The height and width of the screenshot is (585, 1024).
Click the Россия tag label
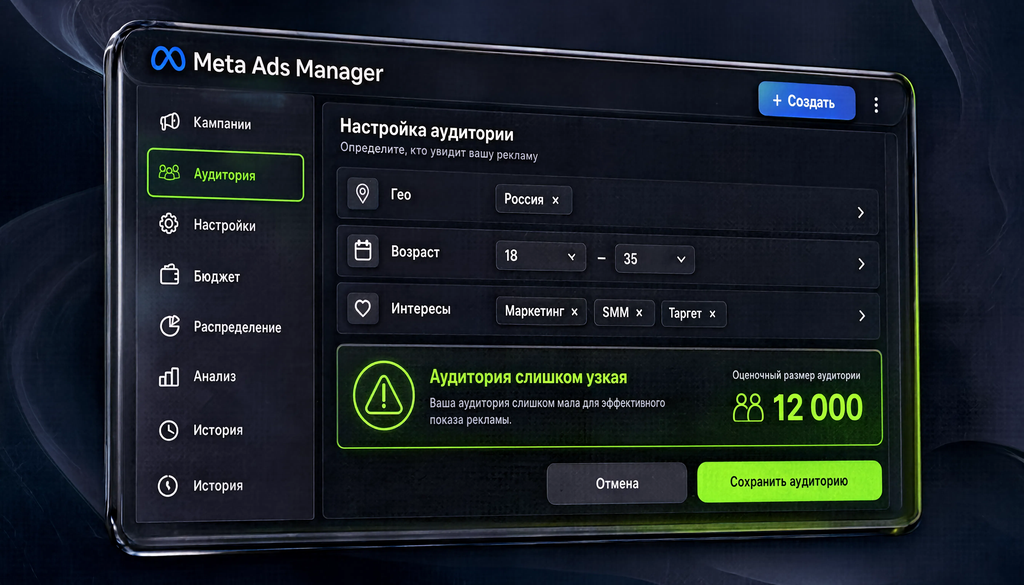(524, 199)
